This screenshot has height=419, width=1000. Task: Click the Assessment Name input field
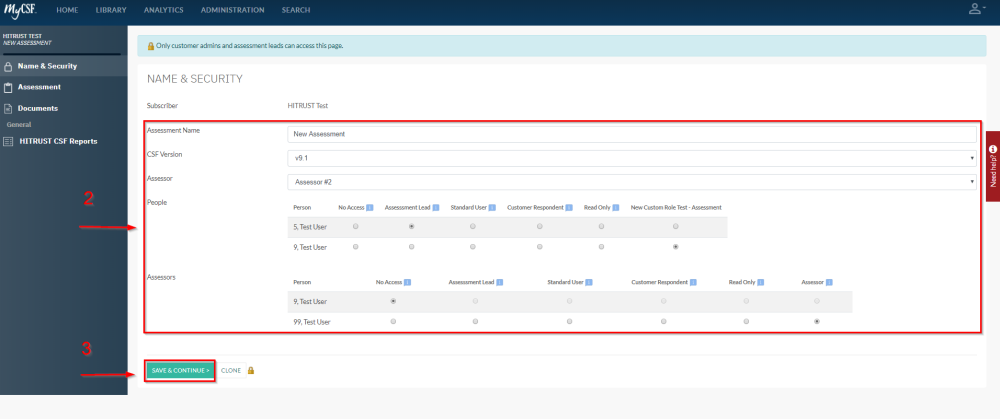pyautogui.click(x=631, y=135)
